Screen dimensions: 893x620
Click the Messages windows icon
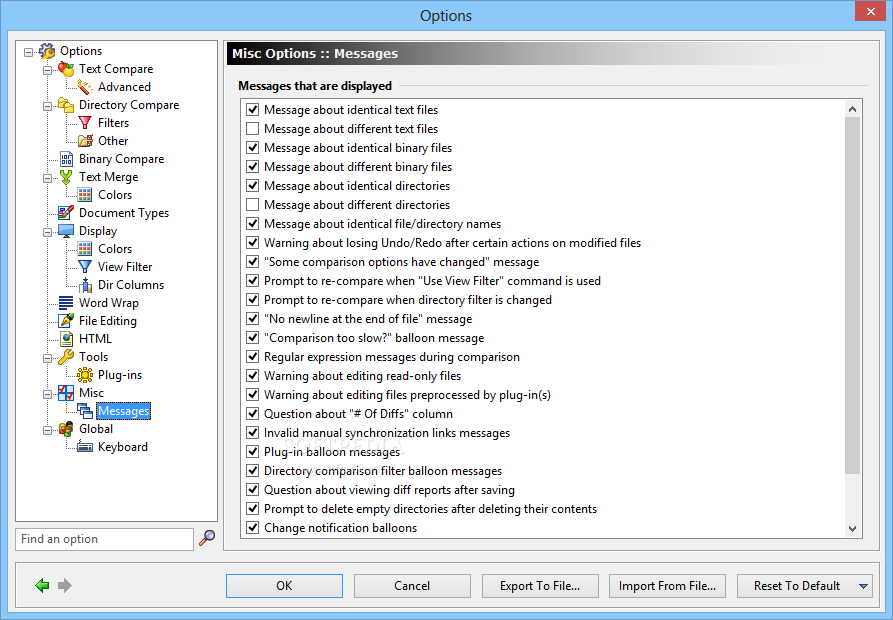pos(85,411)
